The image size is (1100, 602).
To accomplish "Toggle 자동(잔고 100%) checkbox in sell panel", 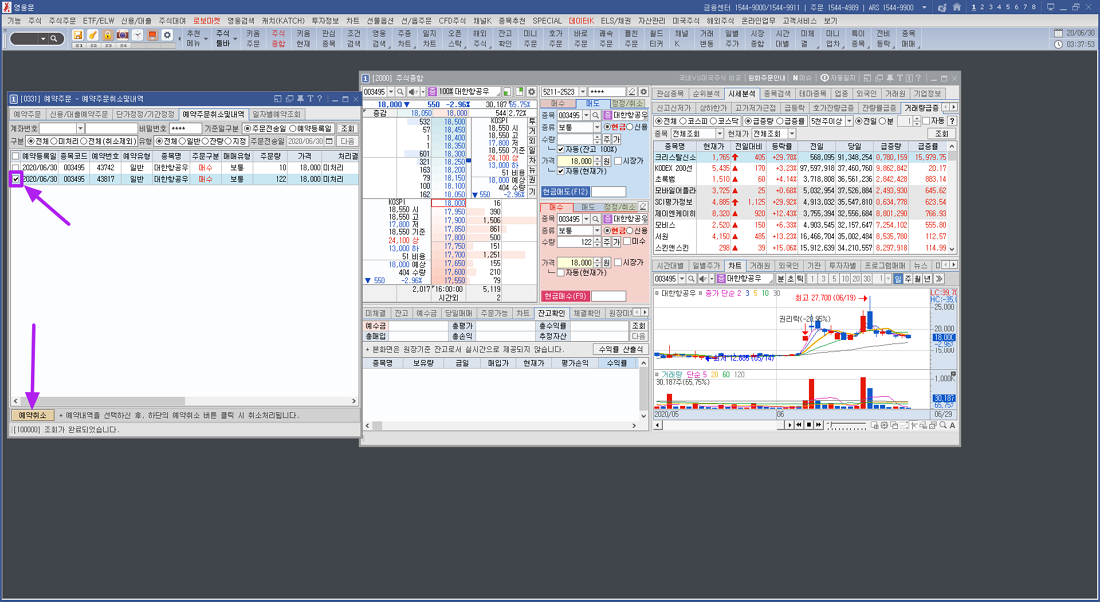I will (x=561, y=149).
